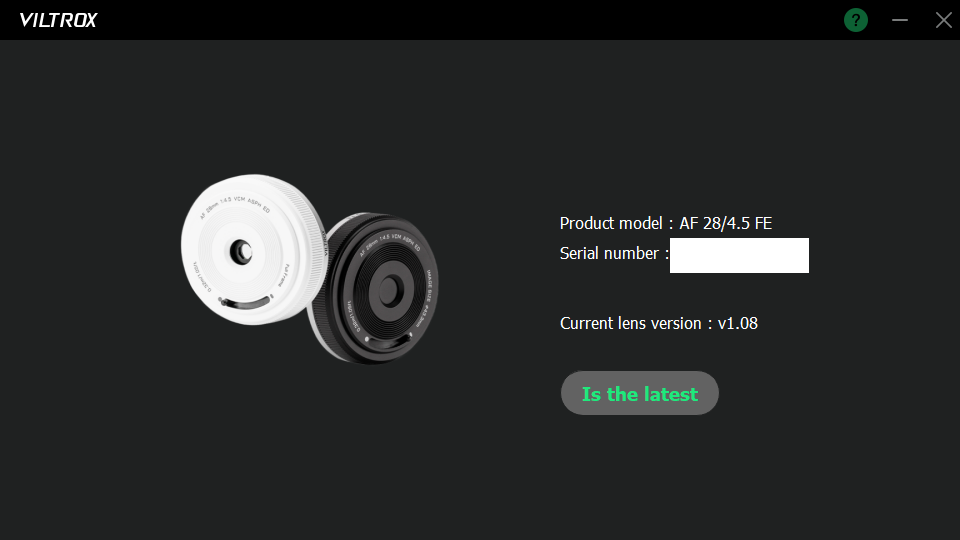The width and height of the screenshot is (960, 540).
Task: Close the Viltrox updater window
Action: point(943,20)
